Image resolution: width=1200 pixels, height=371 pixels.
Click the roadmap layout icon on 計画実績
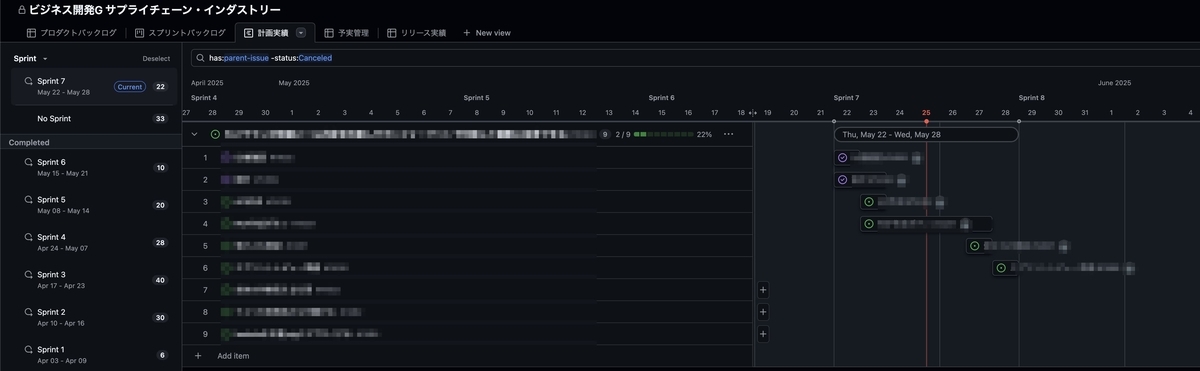(x=249, y=33)
